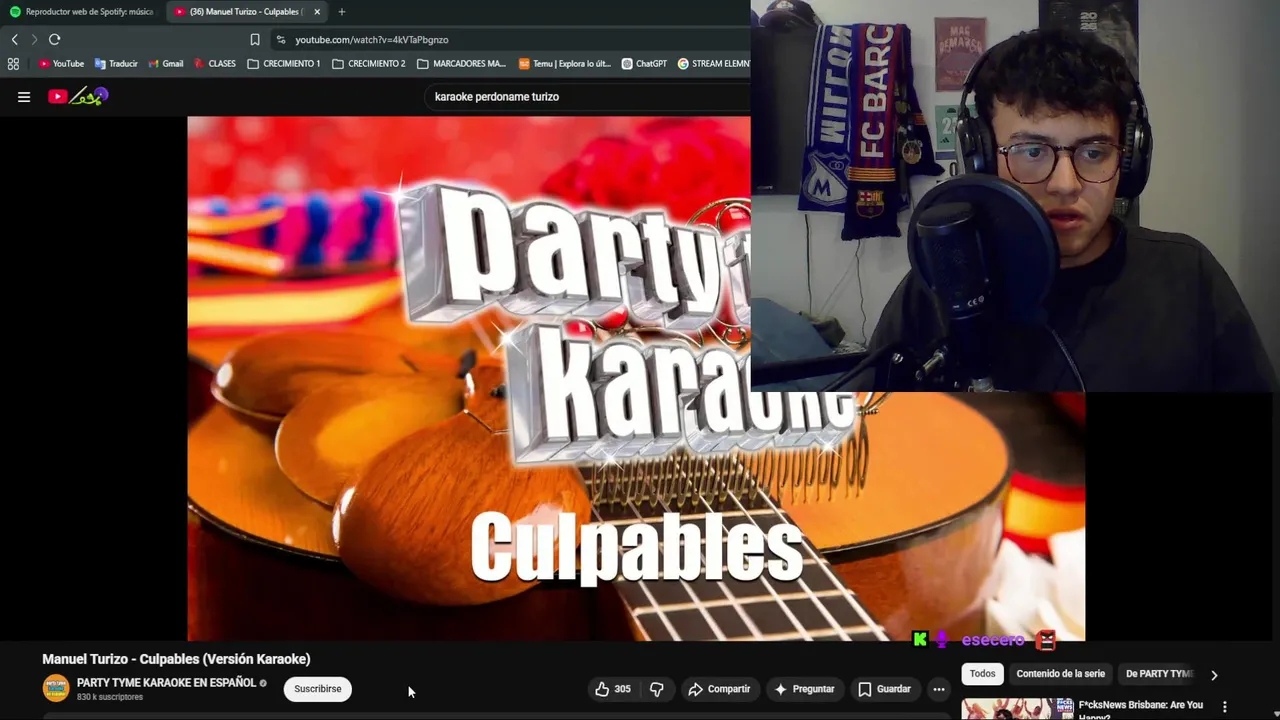This screenshot has width=1280, height=720.
Task: Subscribe with the Suscribirse button
Action: tap(318, 689)
